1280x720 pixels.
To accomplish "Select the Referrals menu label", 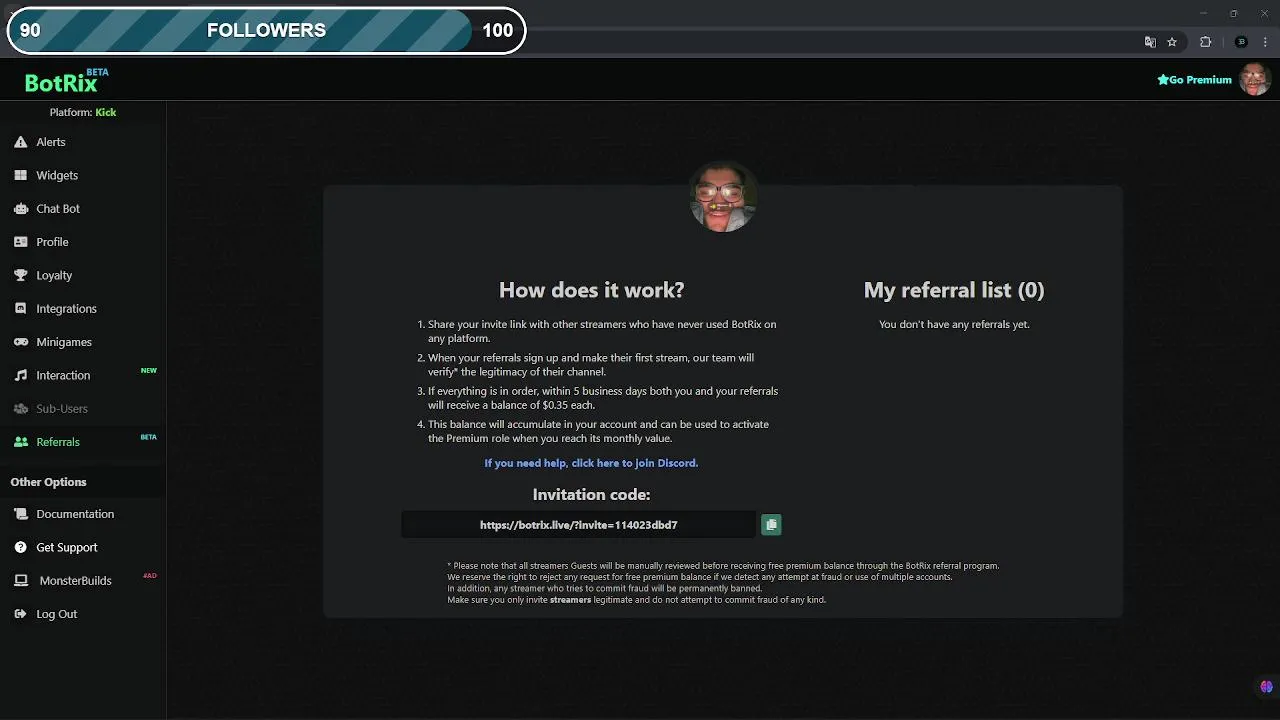I will [58, 442].
